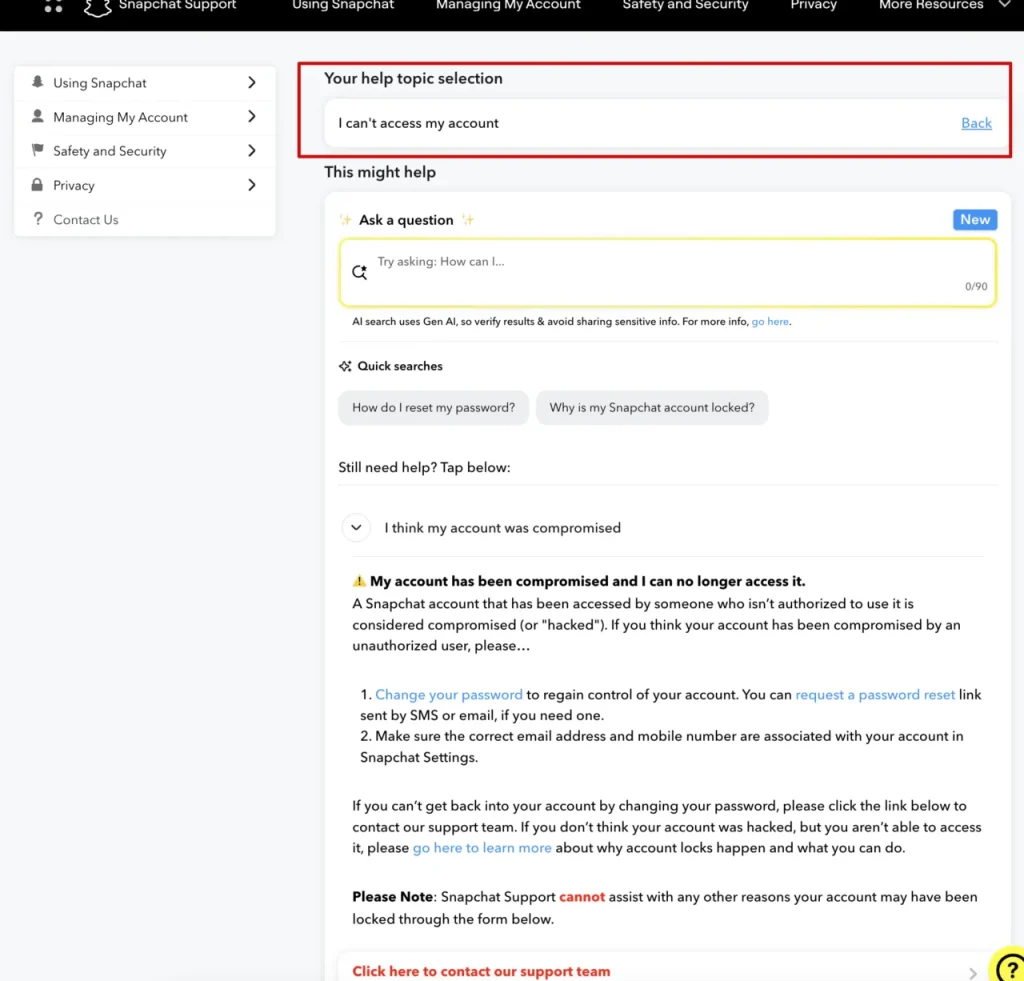The width and height of the screenshot is (1024, 981).
Task: Click the Quick searches label
Action: click(400, 366)
